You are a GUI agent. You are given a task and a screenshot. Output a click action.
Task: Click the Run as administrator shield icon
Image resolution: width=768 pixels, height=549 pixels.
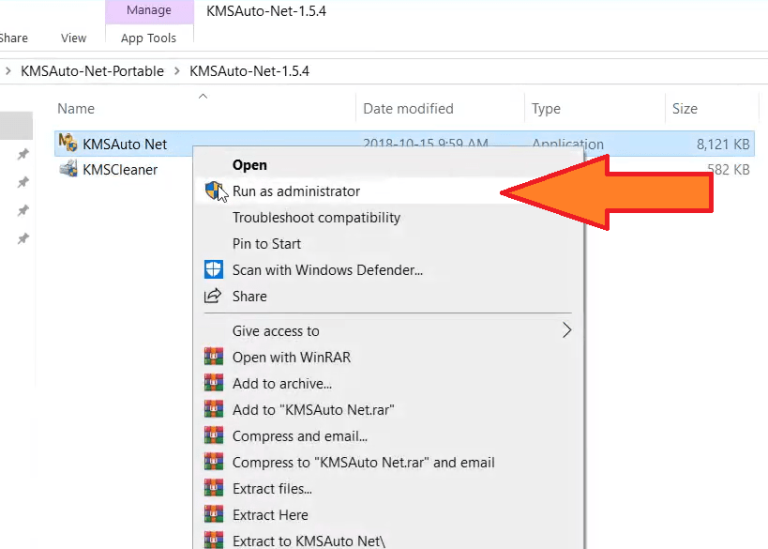214,191
